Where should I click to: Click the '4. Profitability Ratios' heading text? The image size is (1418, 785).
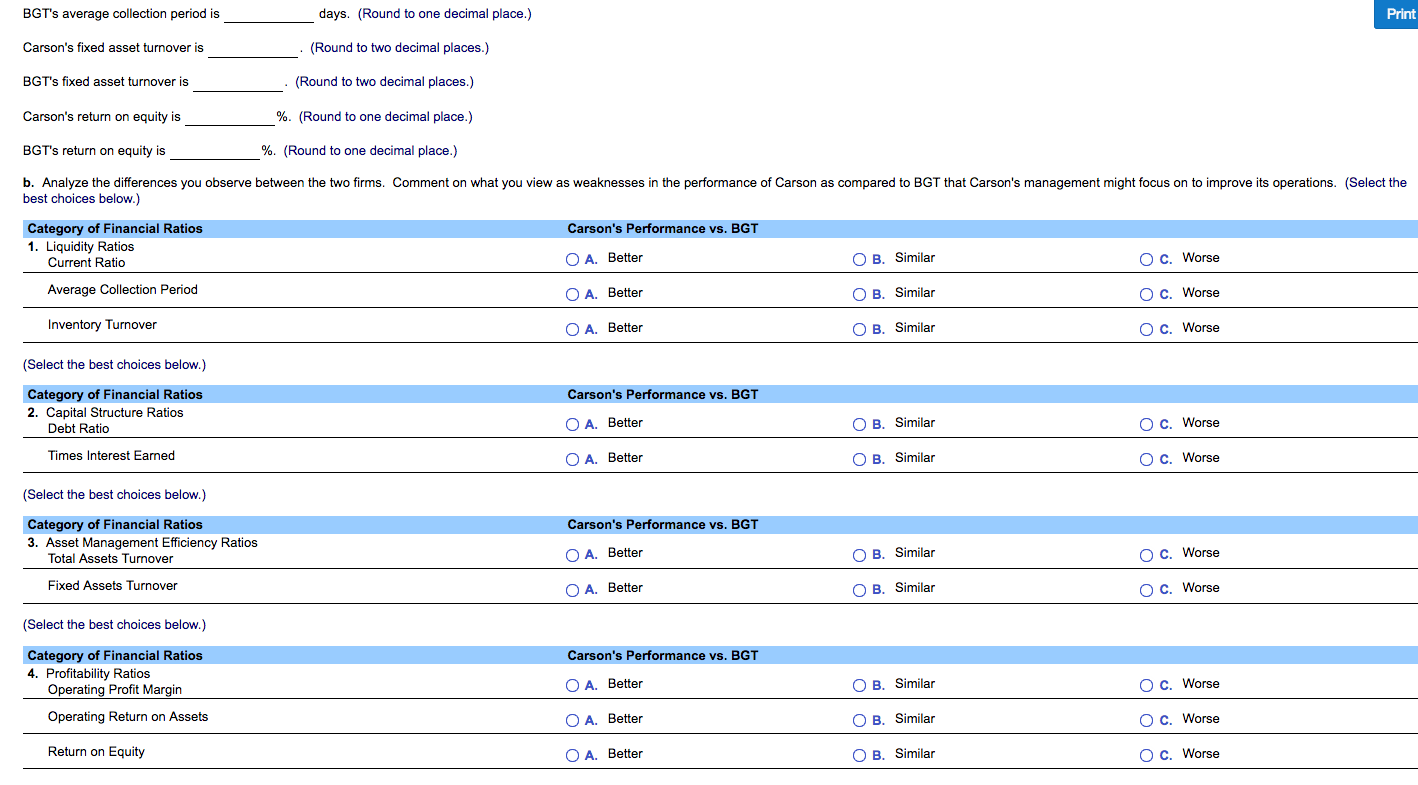click(89, 674)
